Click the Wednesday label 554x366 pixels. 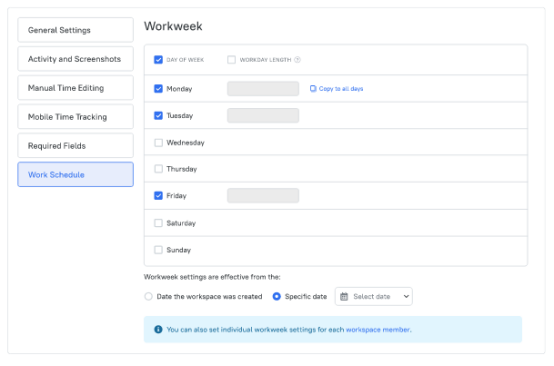pyautogui.click(x=185, y=143)
